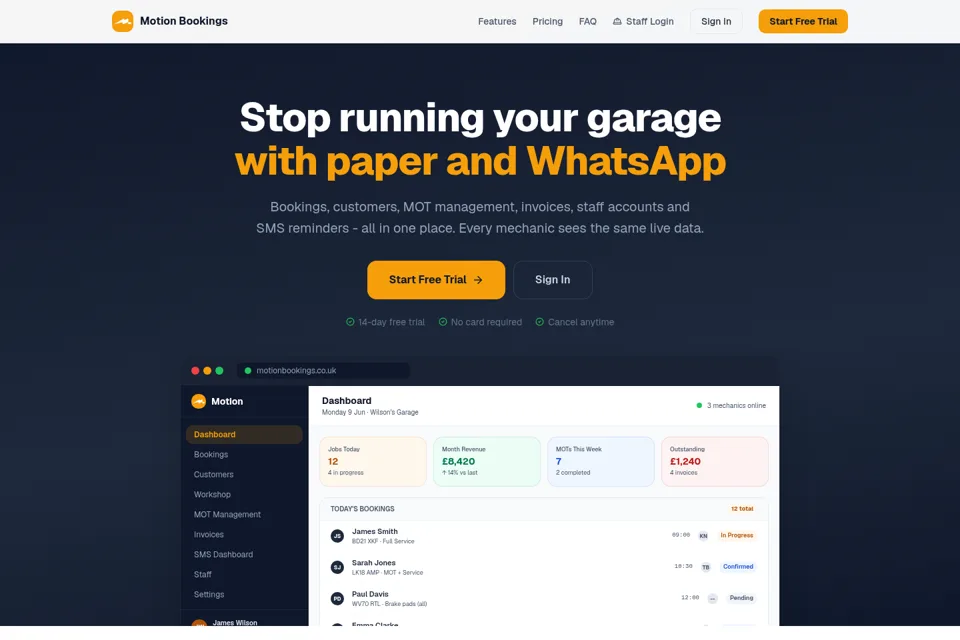The height and width of the screenshot is (640, 960).
Task: Click the motionbookings.co.uk address bar
Action: 323,371
